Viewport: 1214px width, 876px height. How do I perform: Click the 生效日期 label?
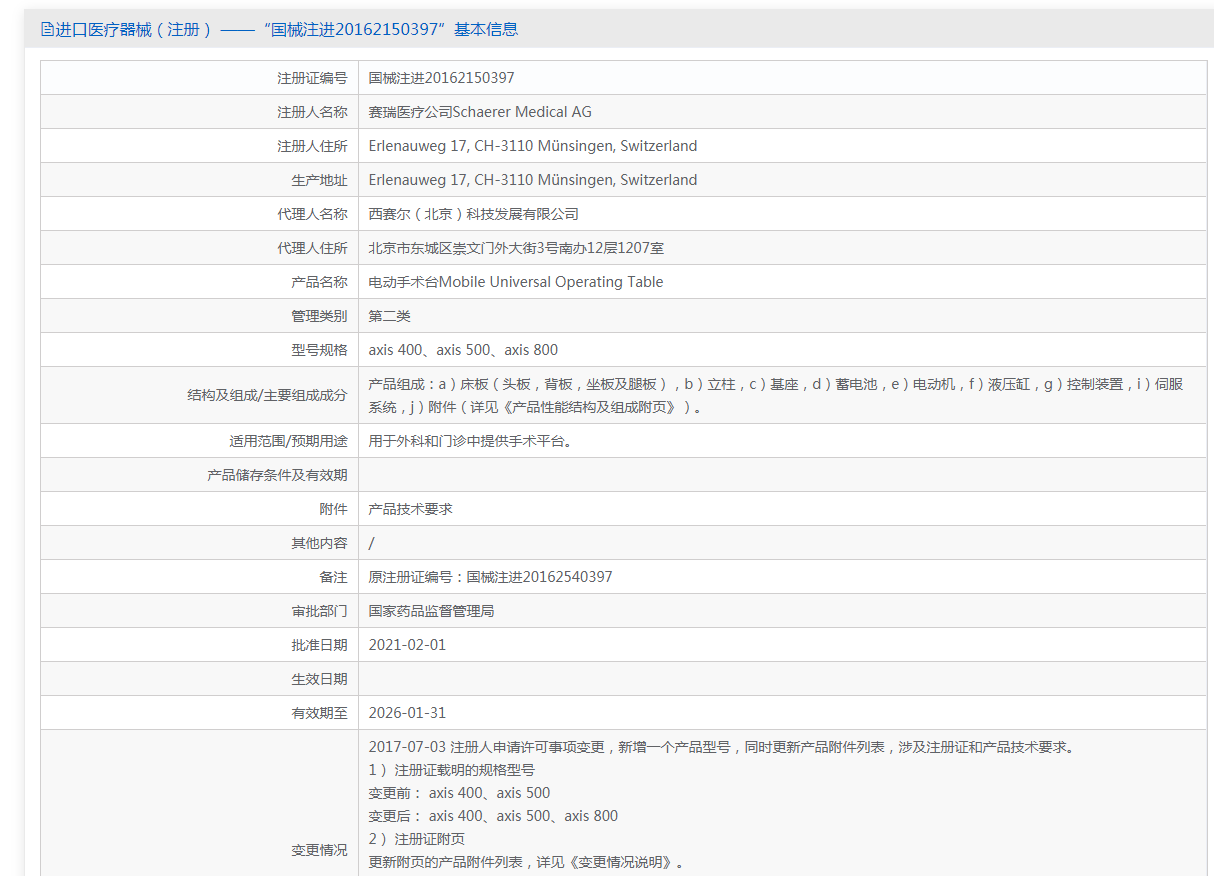click(x=319, y=679)
